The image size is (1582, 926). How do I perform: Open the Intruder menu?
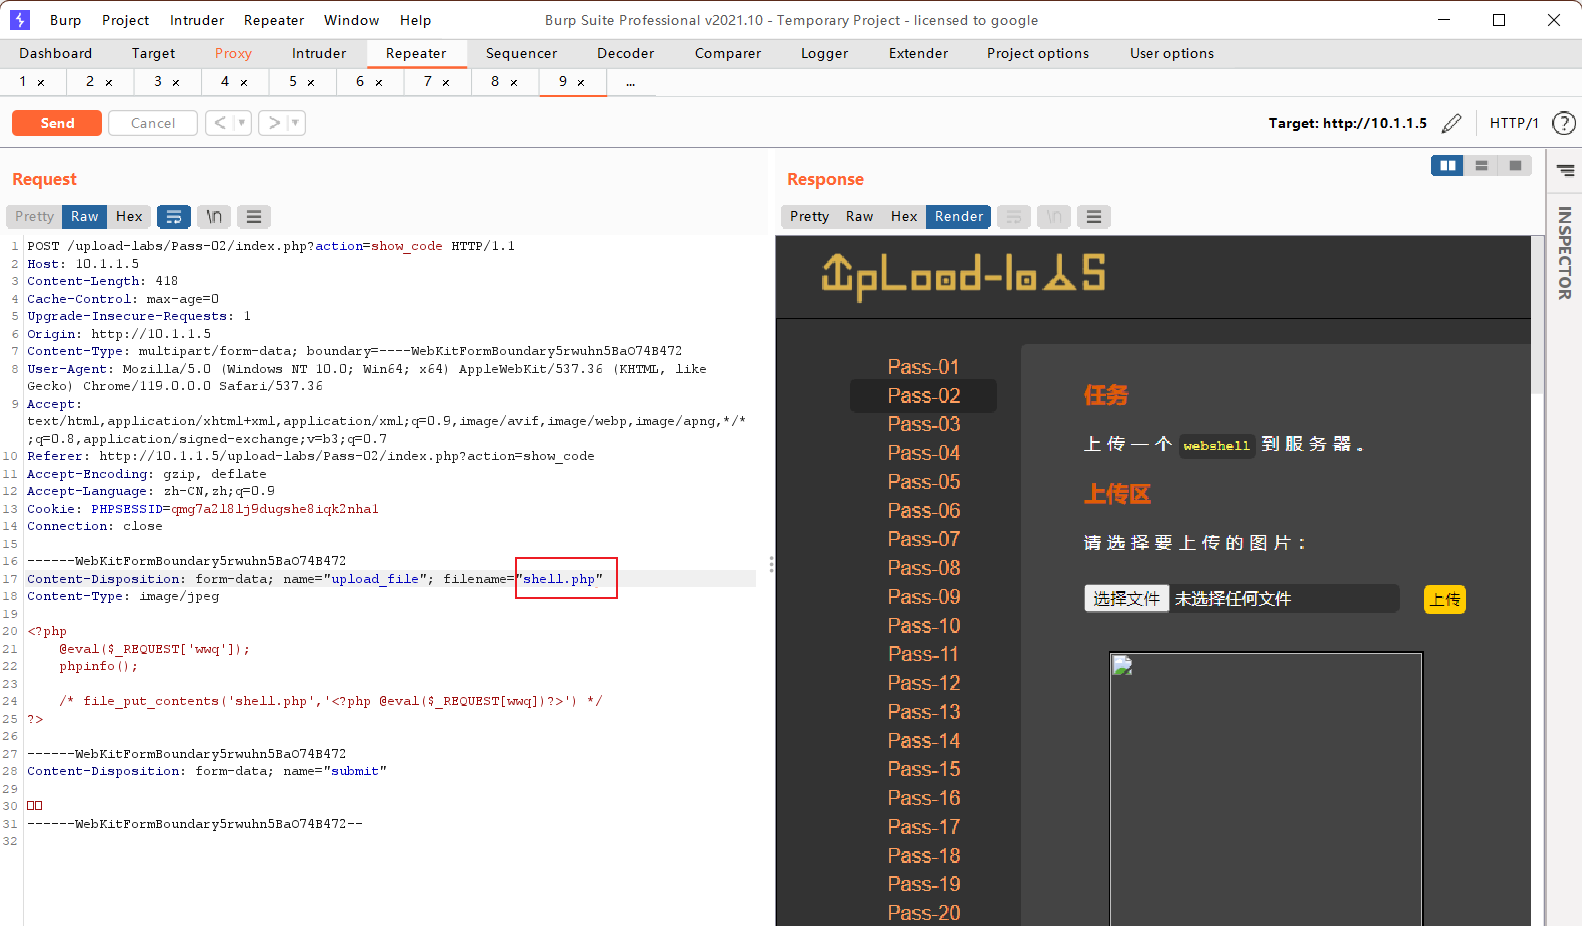[197, 20]
